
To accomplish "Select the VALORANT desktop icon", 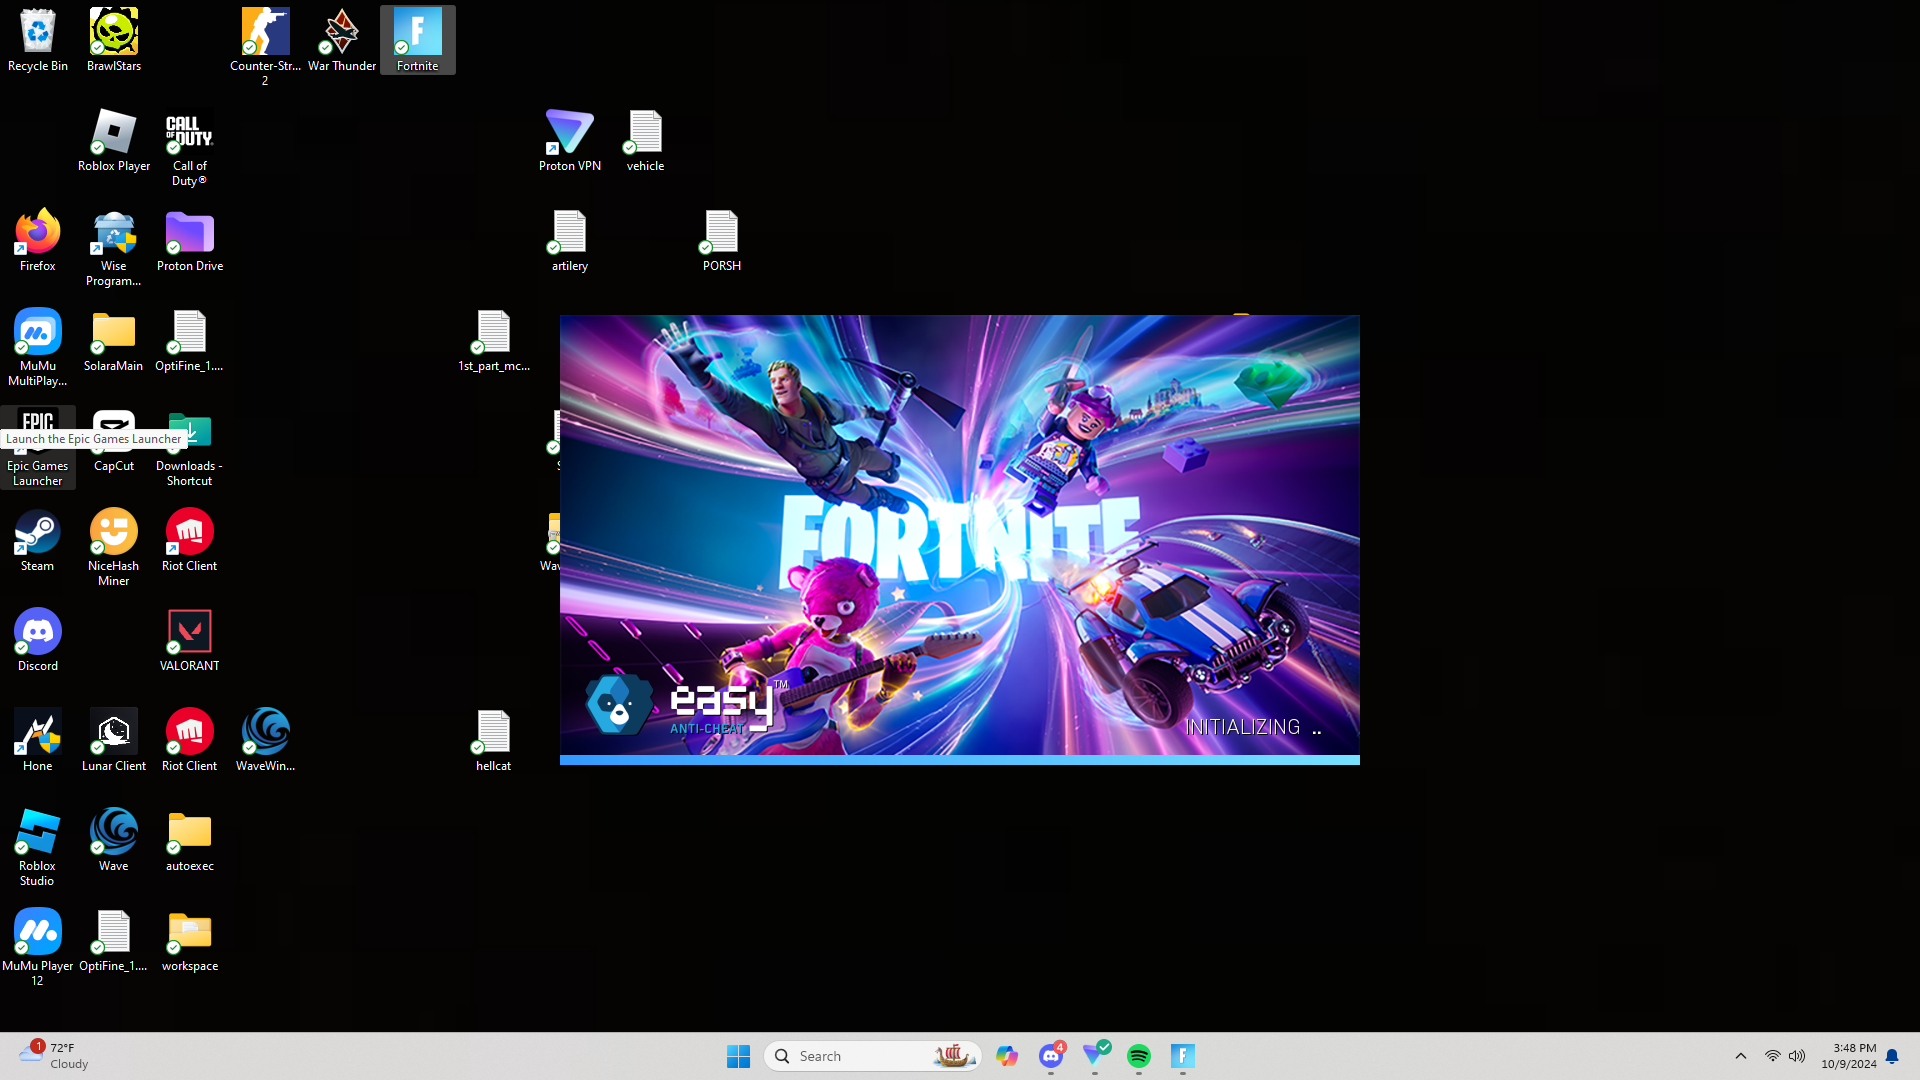I will tap(189, 633).
